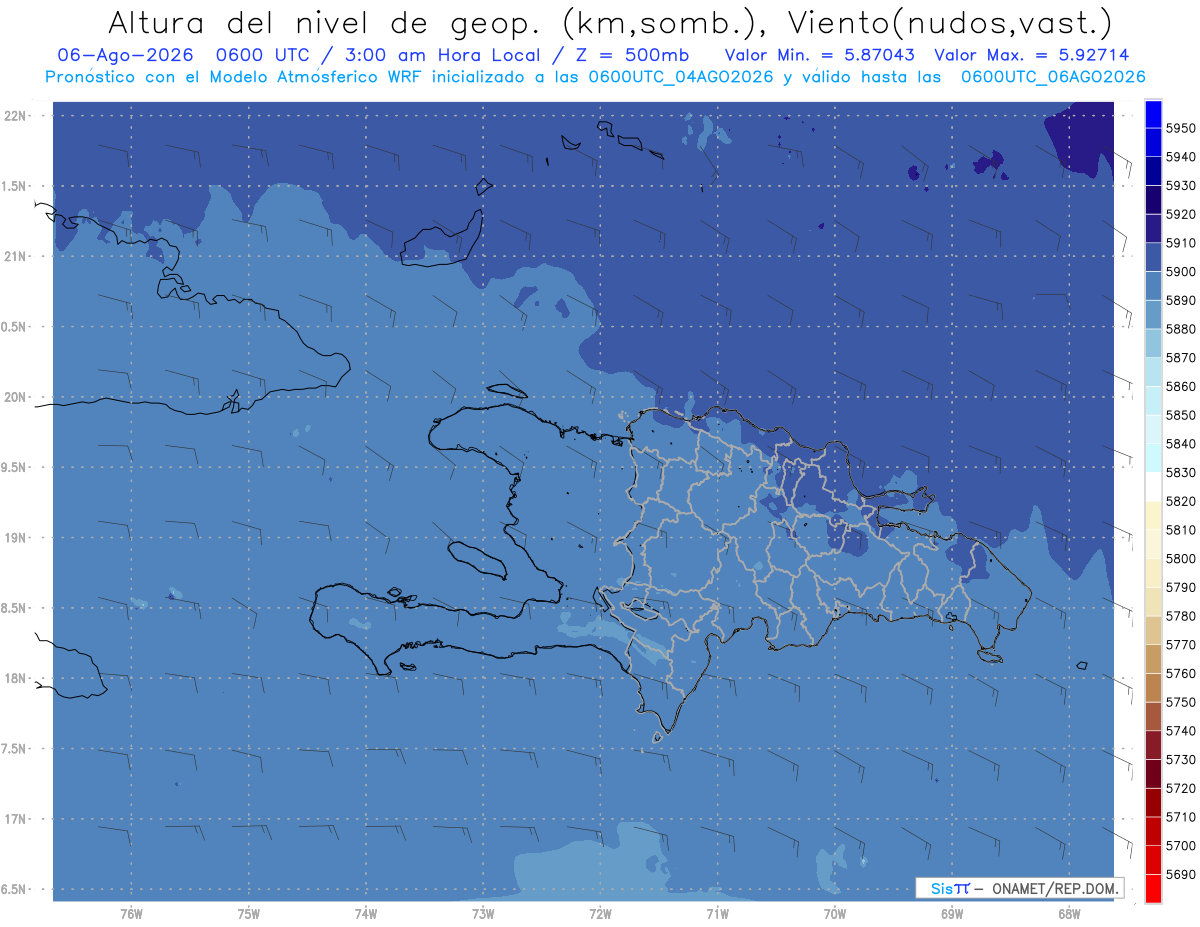Pick the colorbar swatch between 5900 and 5910
This screenshot has height=927, width=1200.
coord(1153,257)
